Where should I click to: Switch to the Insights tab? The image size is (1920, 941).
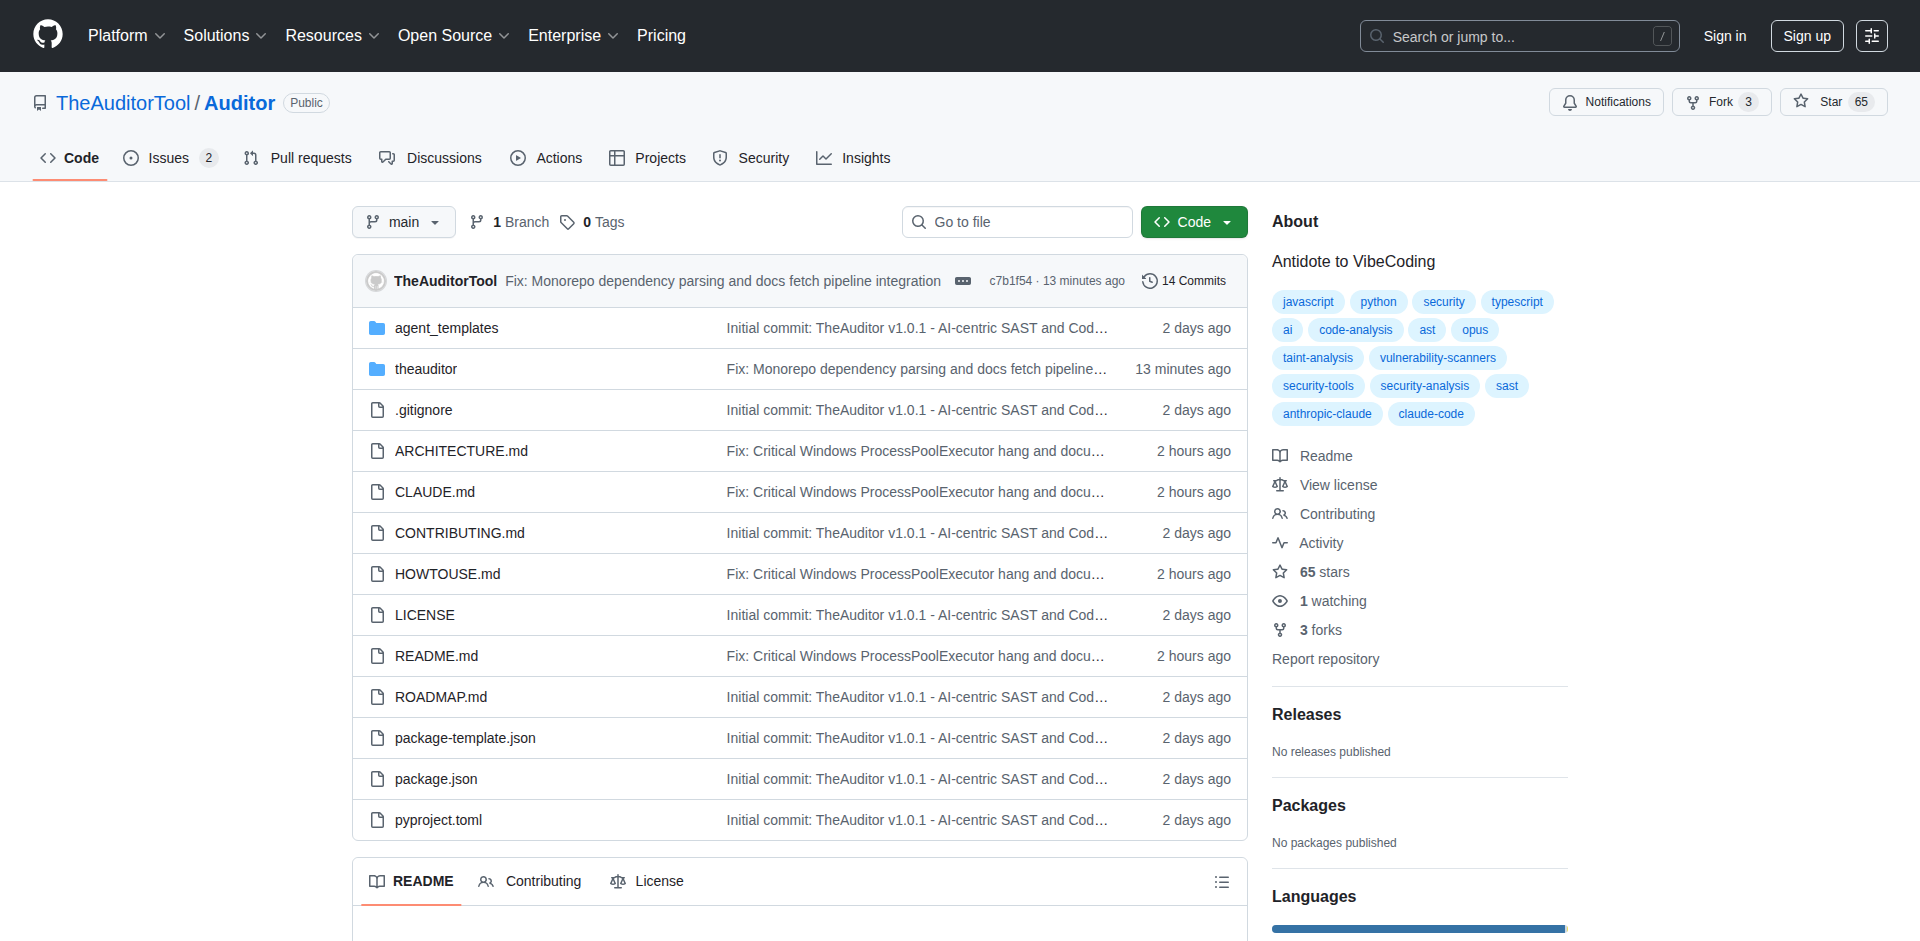coord(853,158)
